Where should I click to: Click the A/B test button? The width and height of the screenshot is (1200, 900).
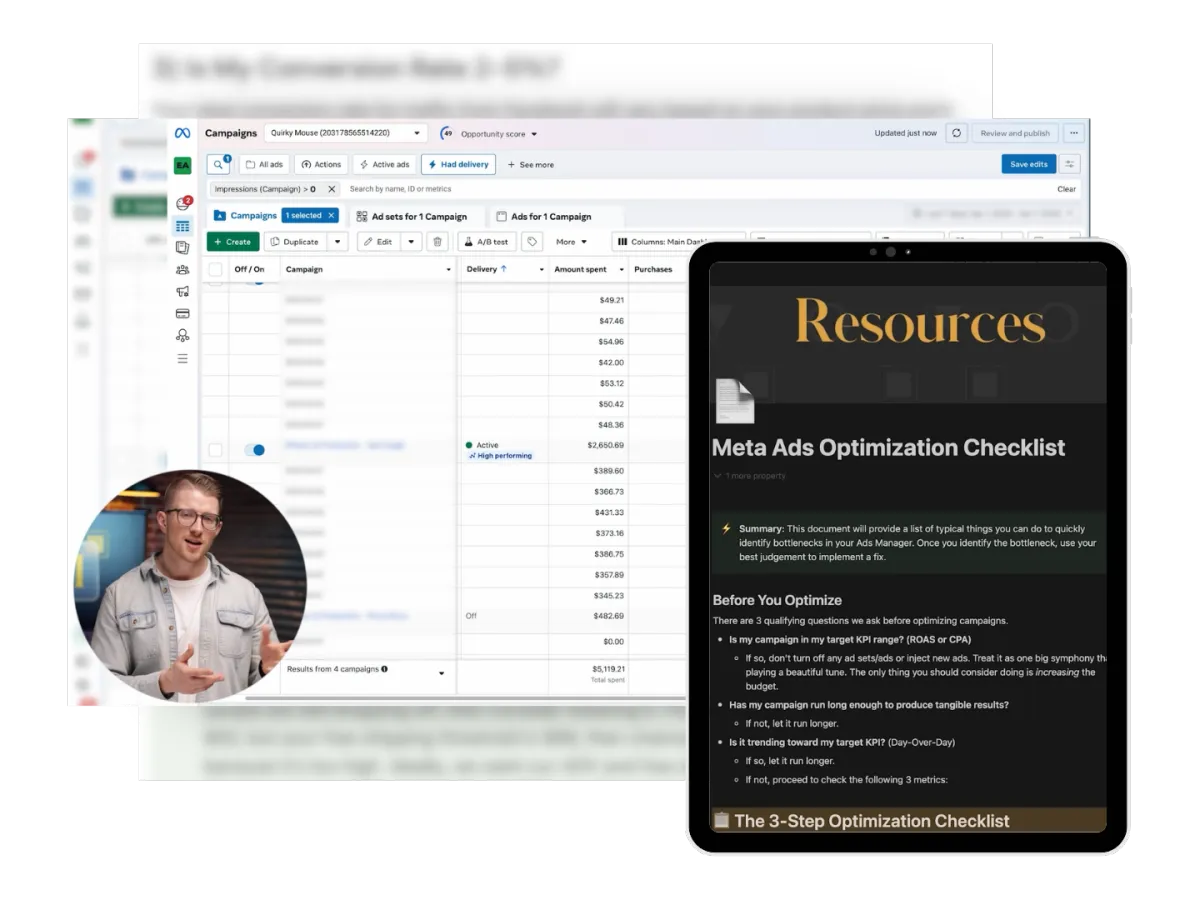pyautogui.click(x=487, y=241)
